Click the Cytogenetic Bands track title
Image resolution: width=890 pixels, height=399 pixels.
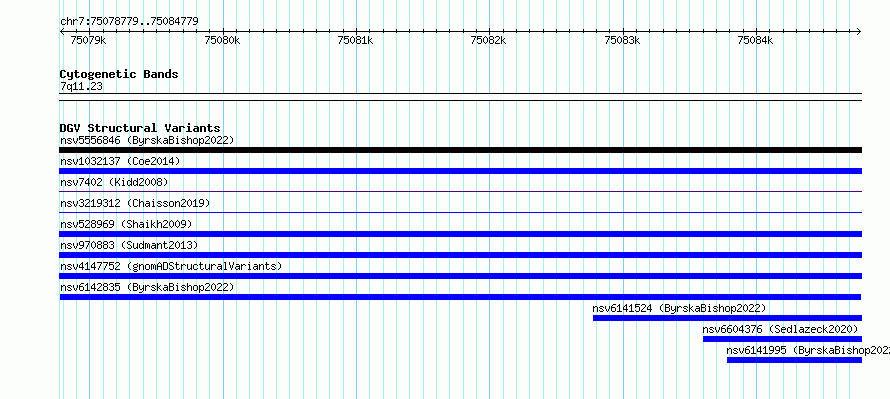pyautogui.click(x=119, y=74)
